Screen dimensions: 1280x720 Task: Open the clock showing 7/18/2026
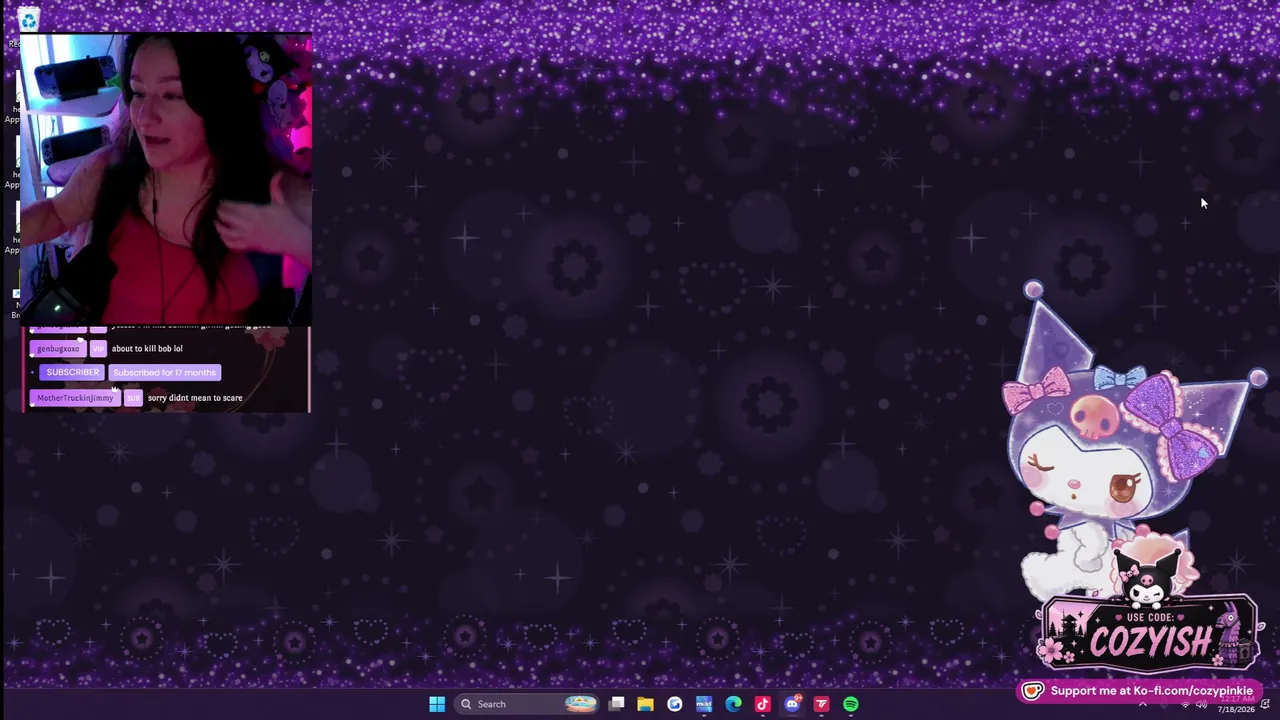click(x=1236, y=704)
